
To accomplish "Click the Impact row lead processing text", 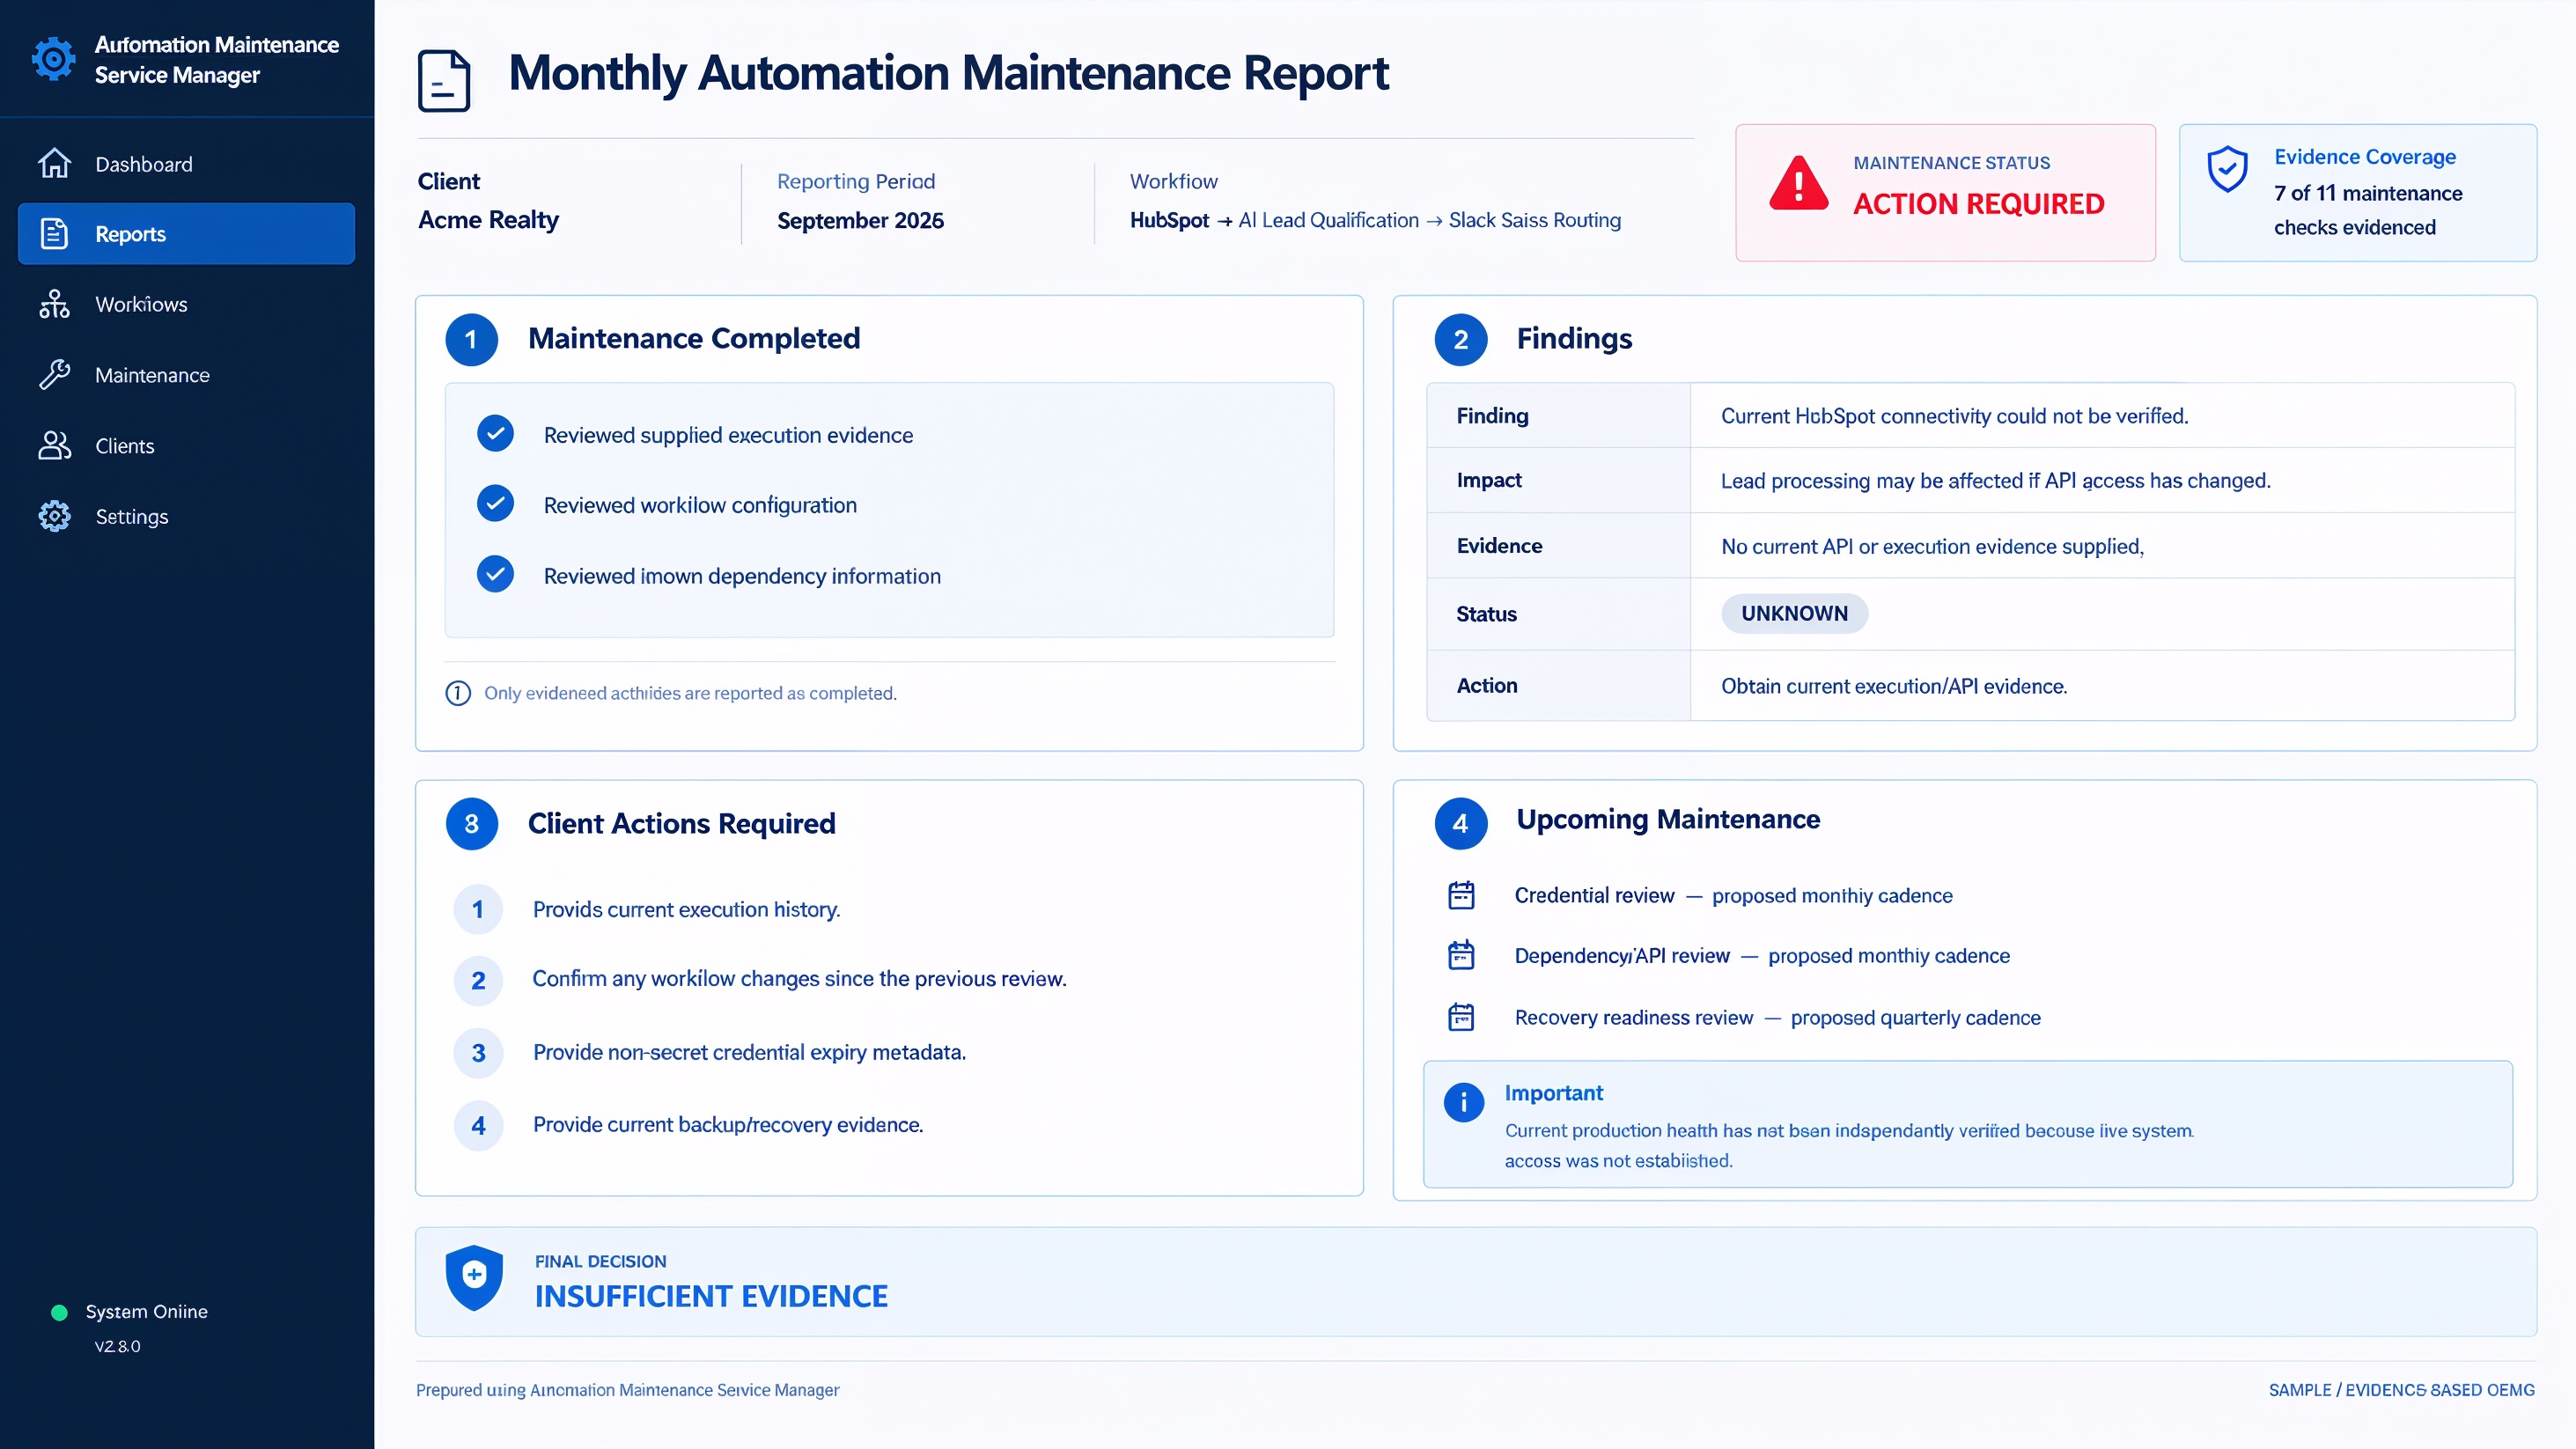I will (x=1995, y=481).
